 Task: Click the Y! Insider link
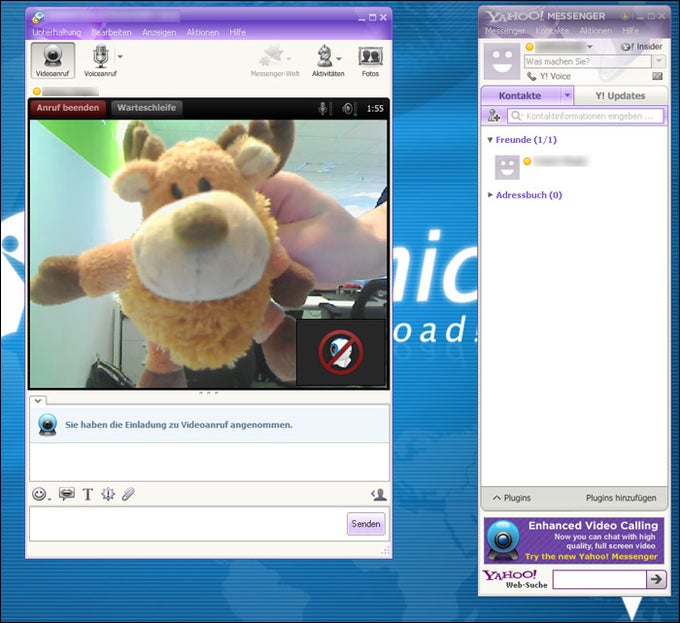pos(641,46)
